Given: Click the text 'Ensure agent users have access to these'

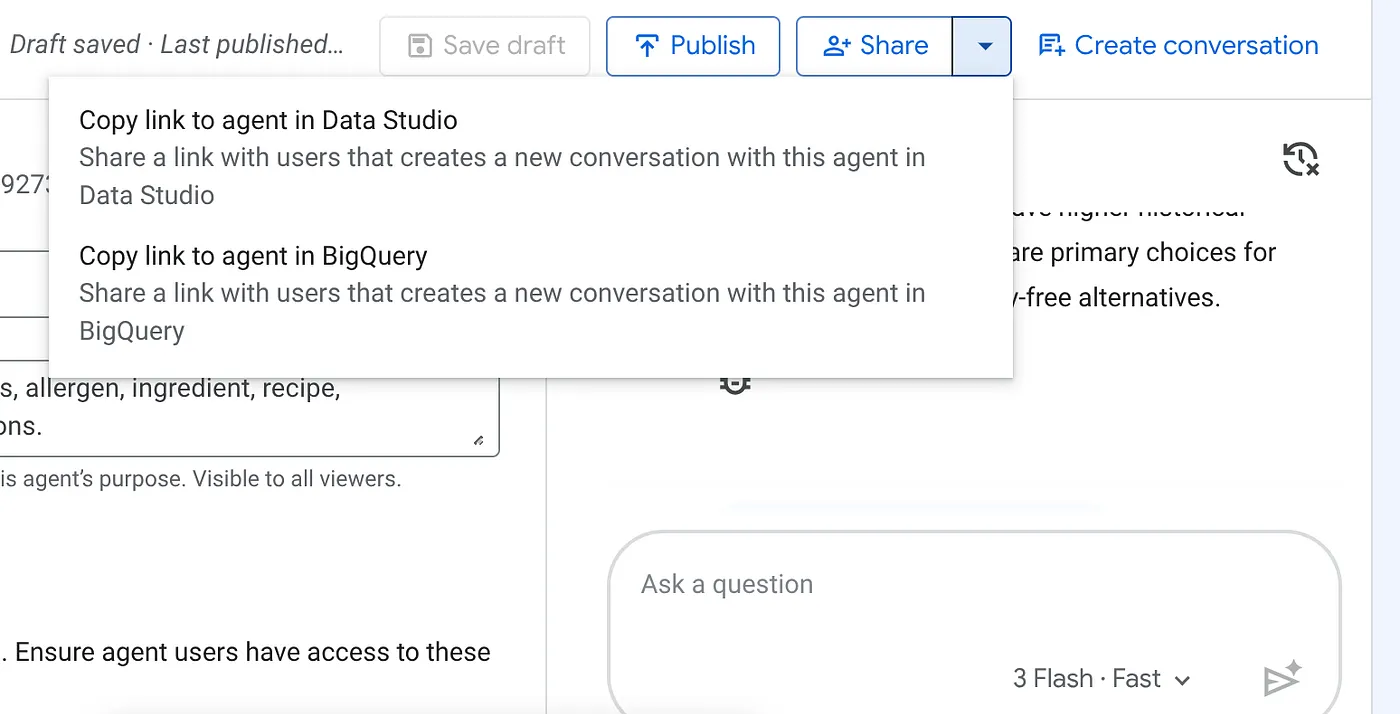Looking at the screenshot, I should pyautogui.click(x=253, y=652).
